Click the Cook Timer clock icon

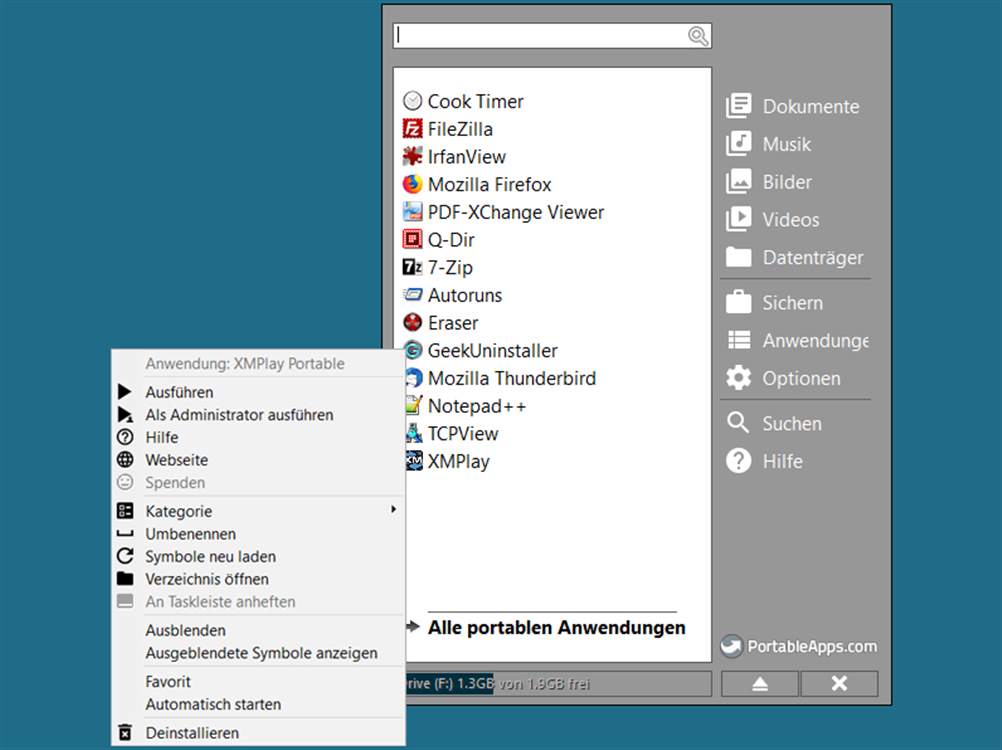(413, 101)
